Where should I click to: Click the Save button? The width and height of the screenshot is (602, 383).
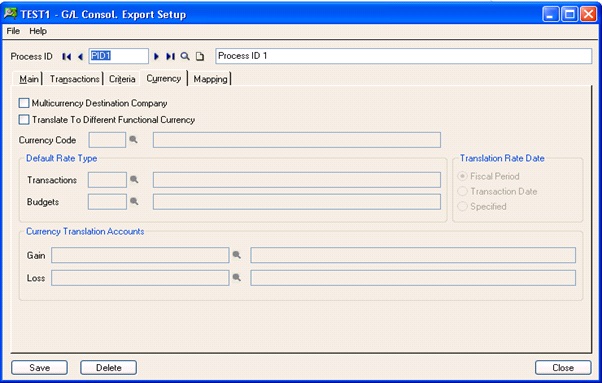pyautogui.click(x=40, y=368)
